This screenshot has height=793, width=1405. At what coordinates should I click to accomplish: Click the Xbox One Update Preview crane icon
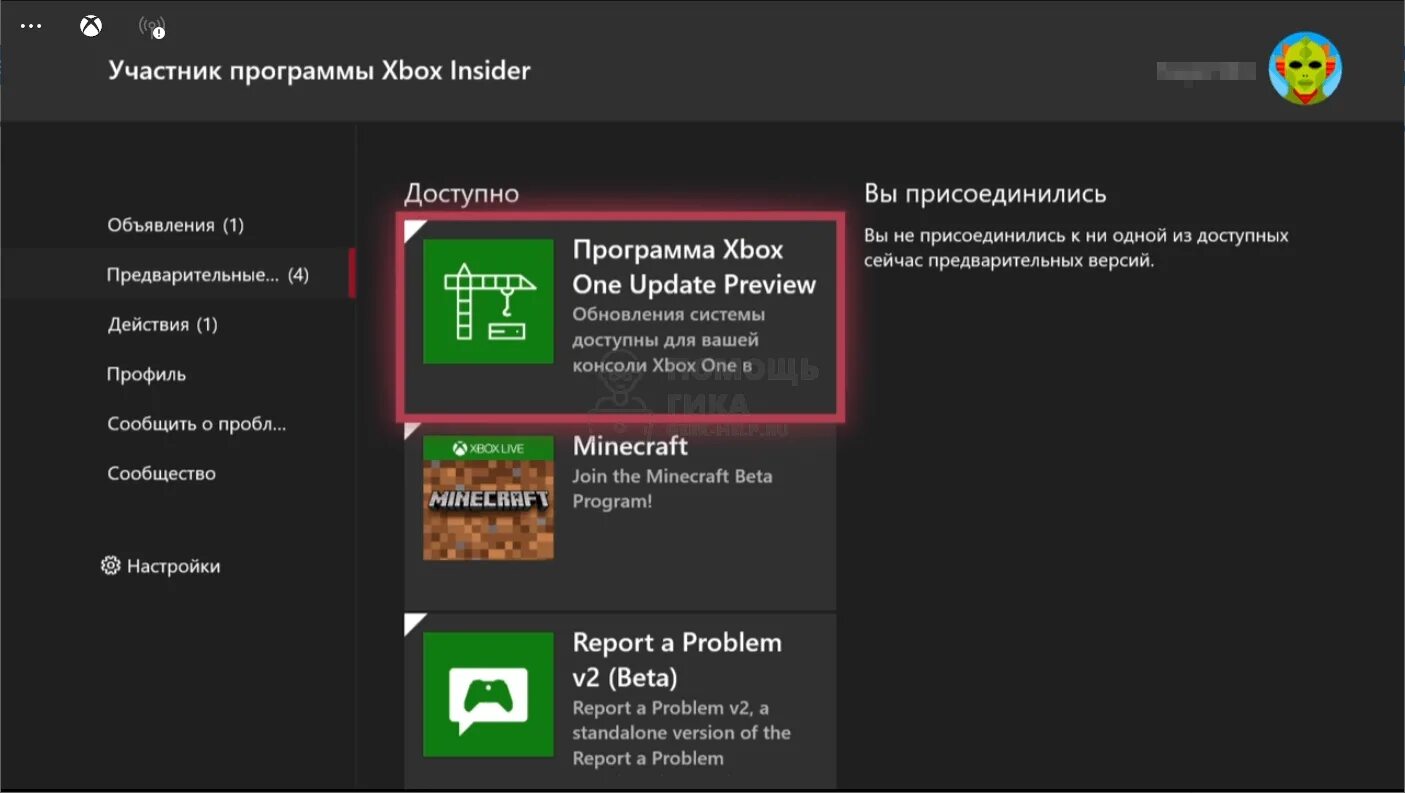[488, 301]
